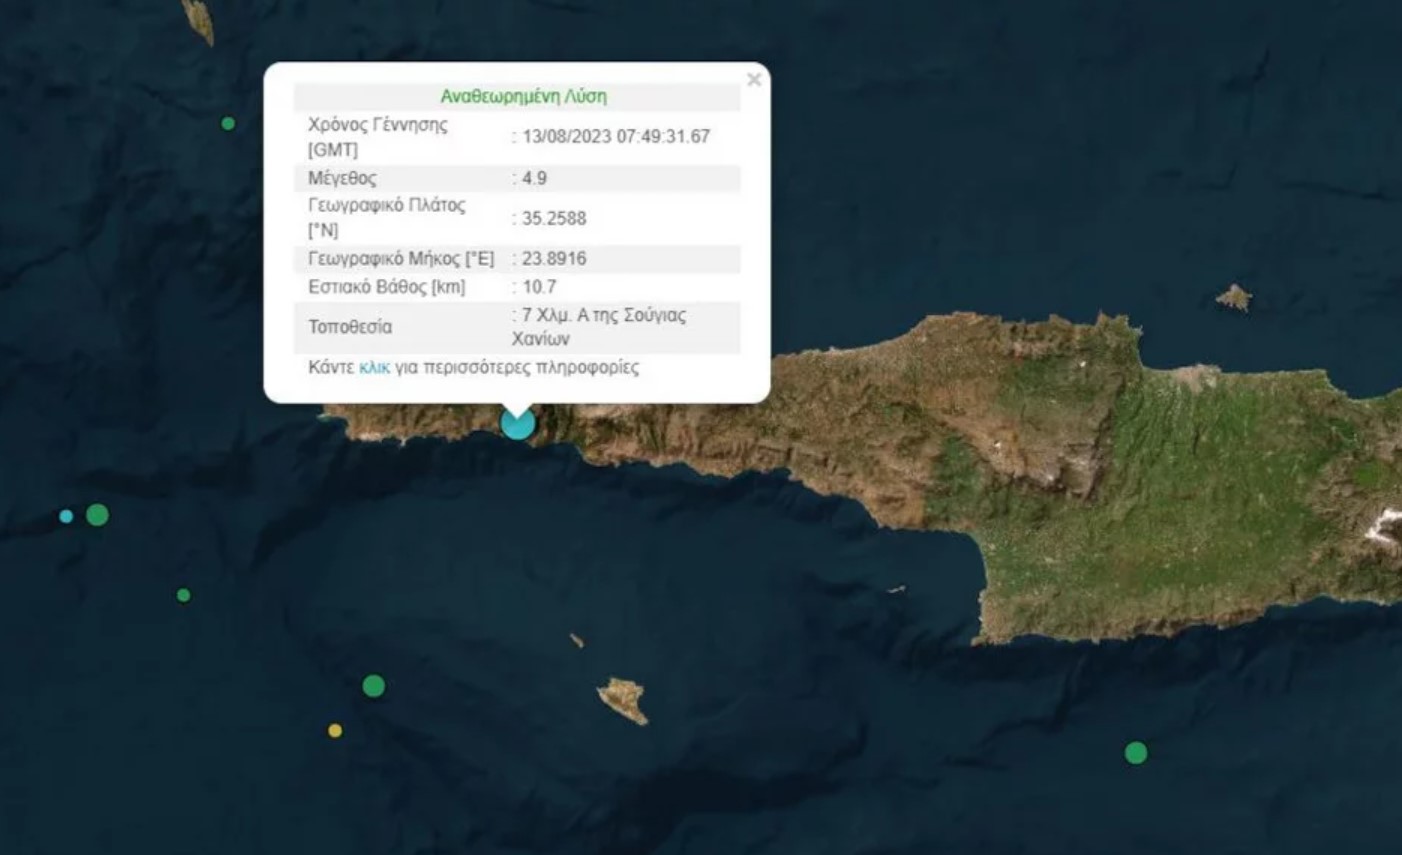Click the Τοποθεσία location label
This screenshot has height=855, width=1402.
350,328
